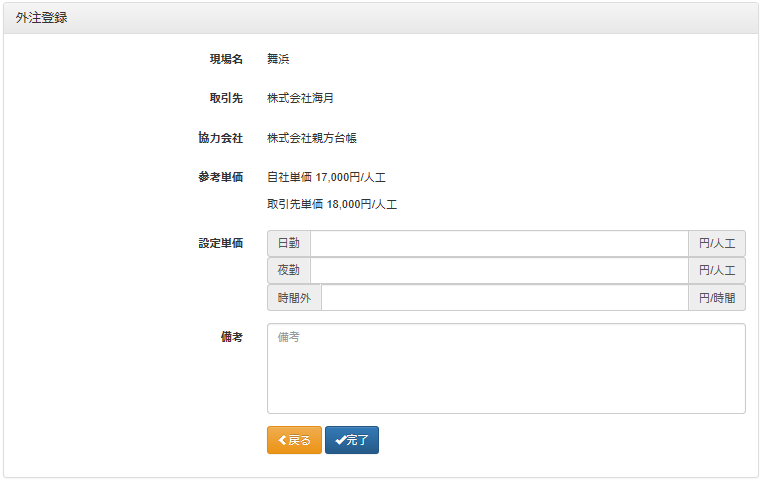
Task: Select the 株式会社海月 client text
Action: pos(301,98)
